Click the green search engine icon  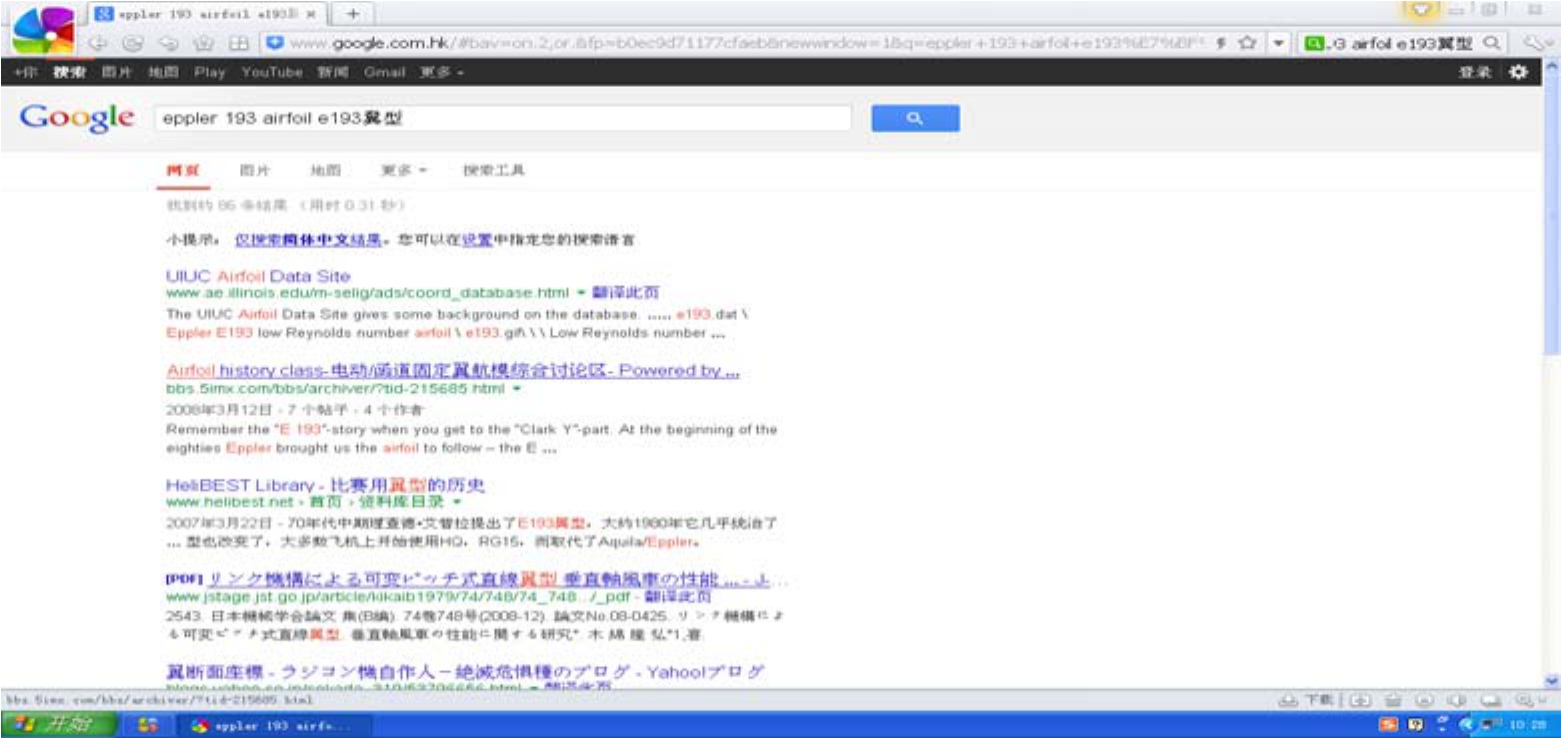click(x=1314, y=43)
